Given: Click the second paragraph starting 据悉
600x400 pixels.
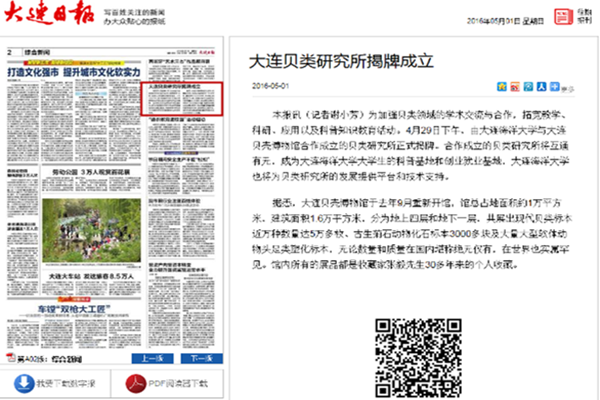Looking at the screenshot, I should (x=412, y=233).
